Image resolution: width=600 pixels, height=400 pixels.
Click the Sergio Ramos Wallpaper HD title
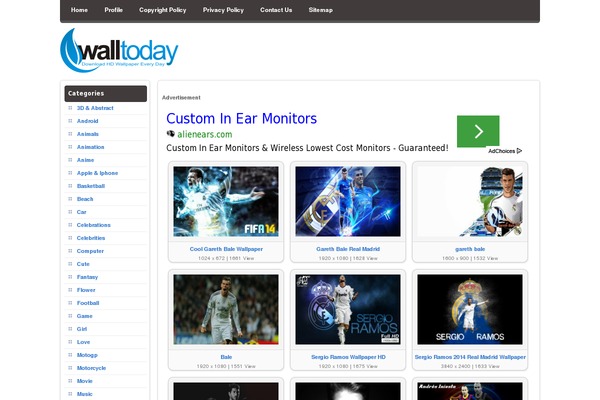(x=348, y=357)
